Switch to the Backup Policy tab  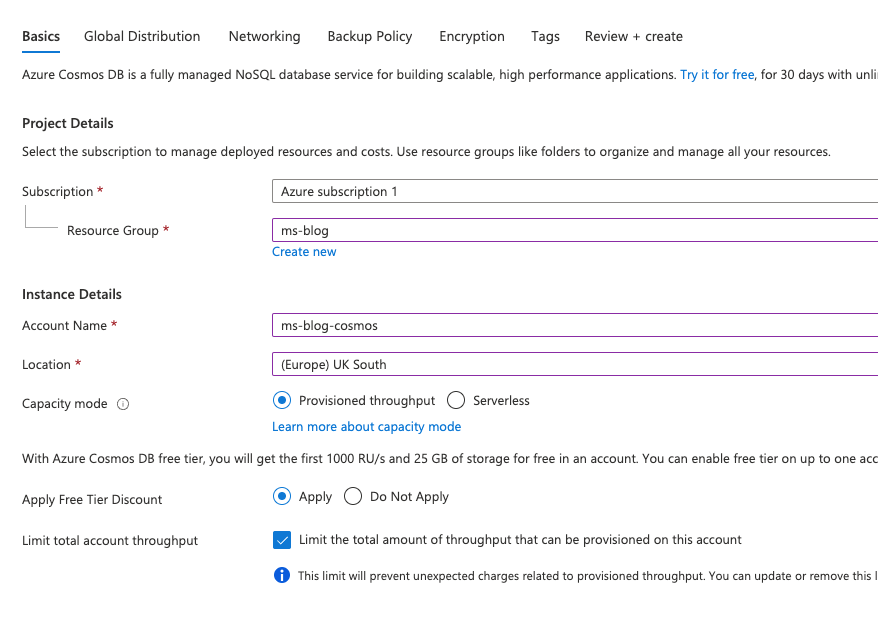(370, 36)
